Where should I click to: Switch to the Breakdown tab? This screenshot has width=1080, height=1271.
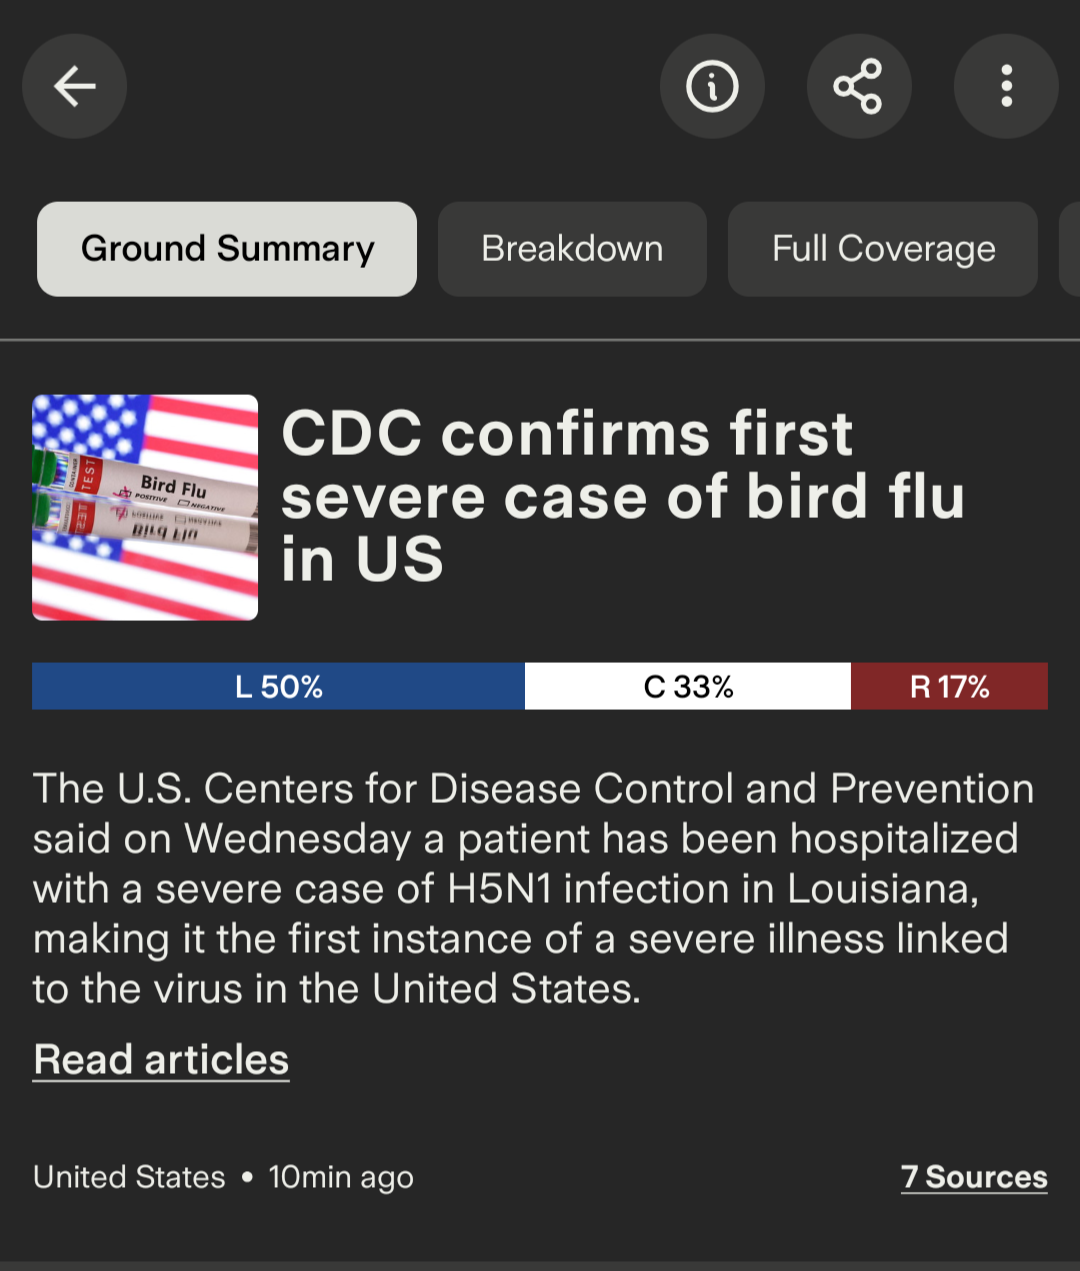click(572, 249)
